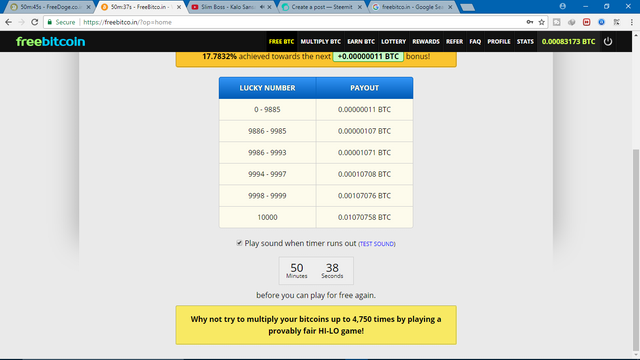Click the freebitcoin logo

coord(51,41)
